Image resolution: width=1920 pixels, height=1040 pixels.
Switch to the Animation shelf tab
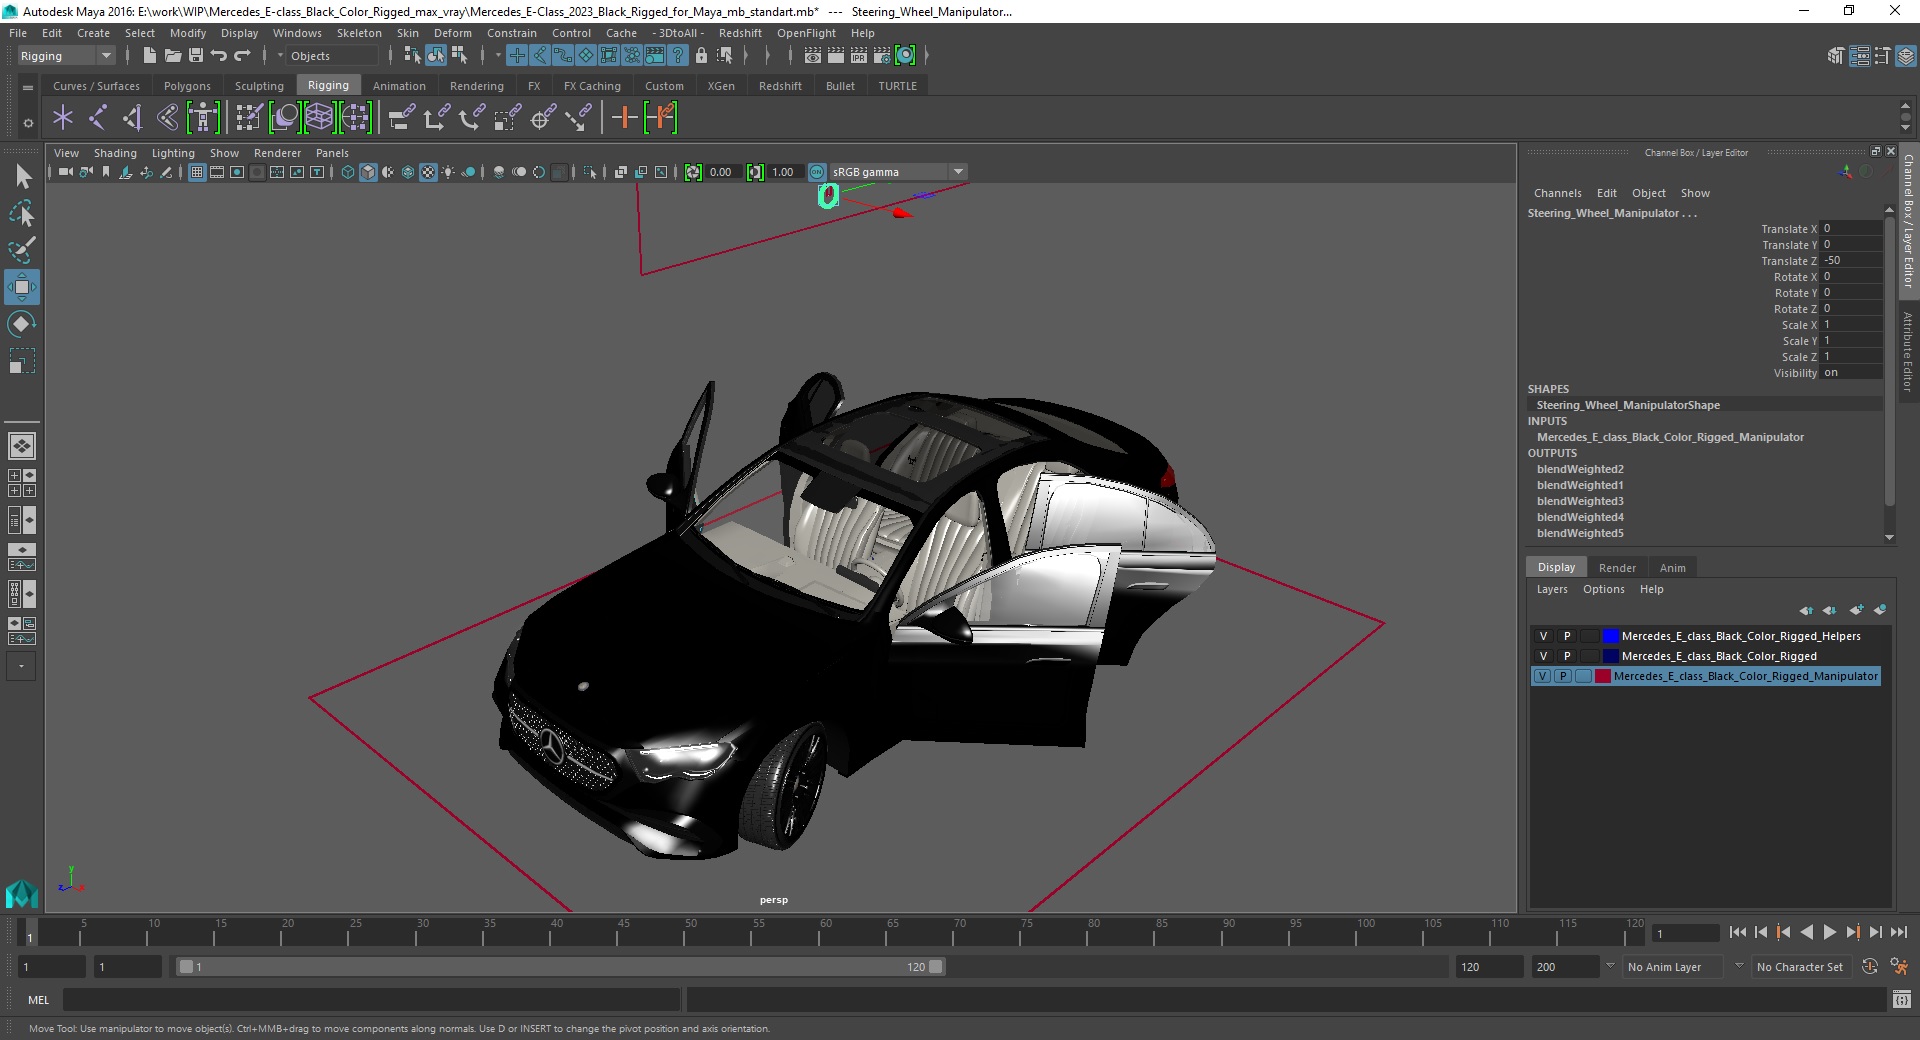(x=399, y=86)
